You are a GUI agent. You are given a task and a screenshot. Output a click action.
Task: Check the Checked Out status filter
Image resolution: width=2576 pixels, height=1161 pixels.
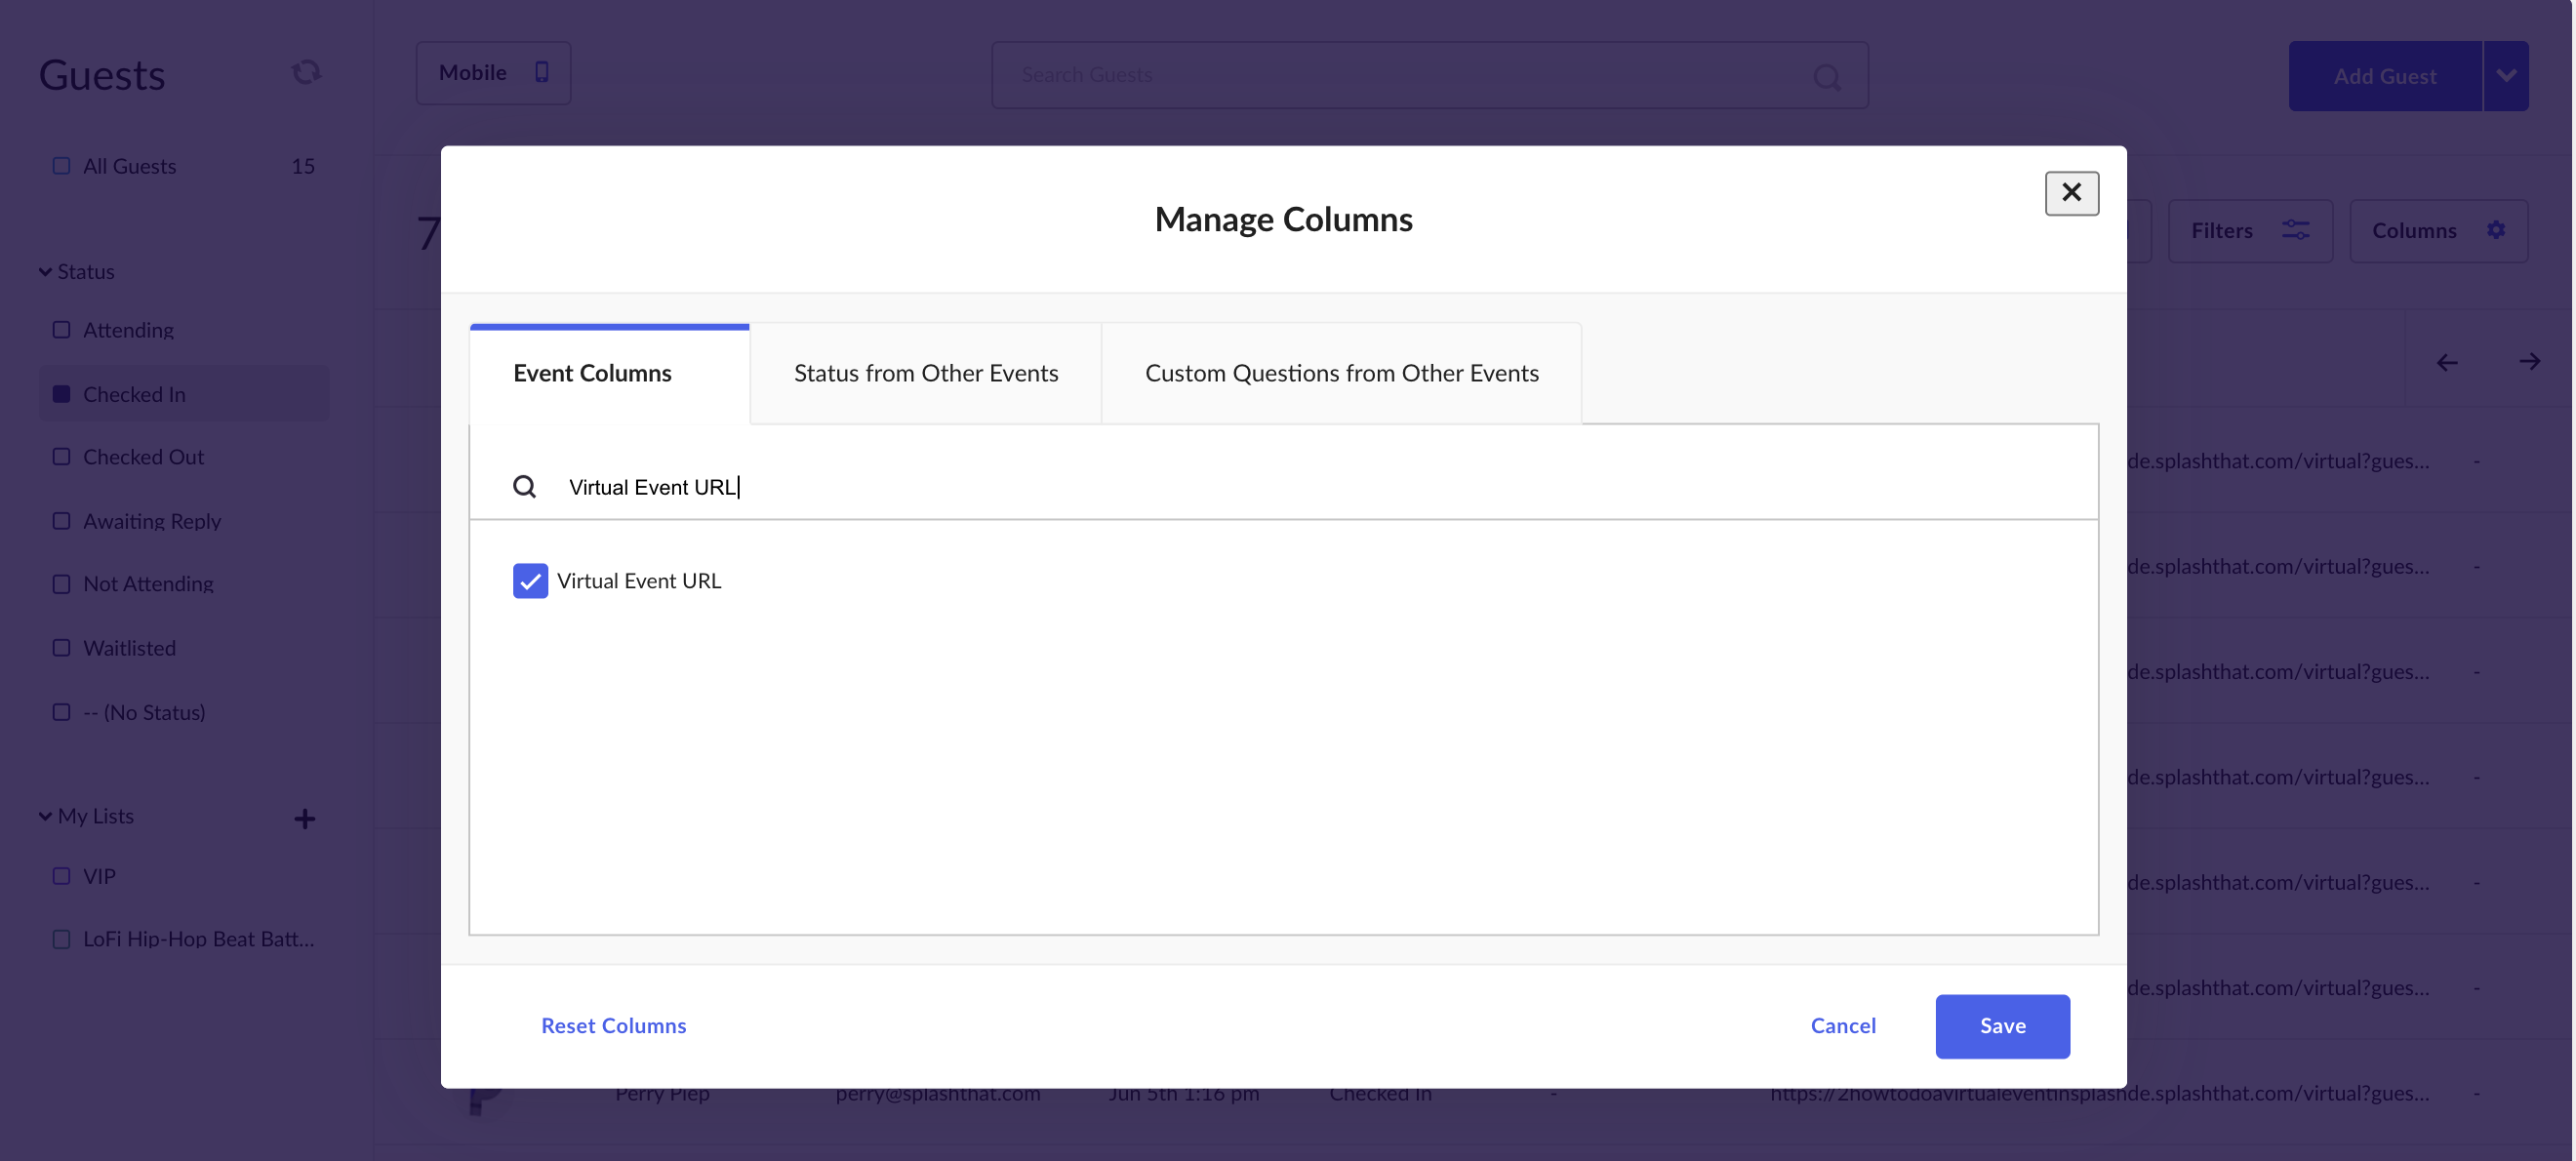[61, 457]
